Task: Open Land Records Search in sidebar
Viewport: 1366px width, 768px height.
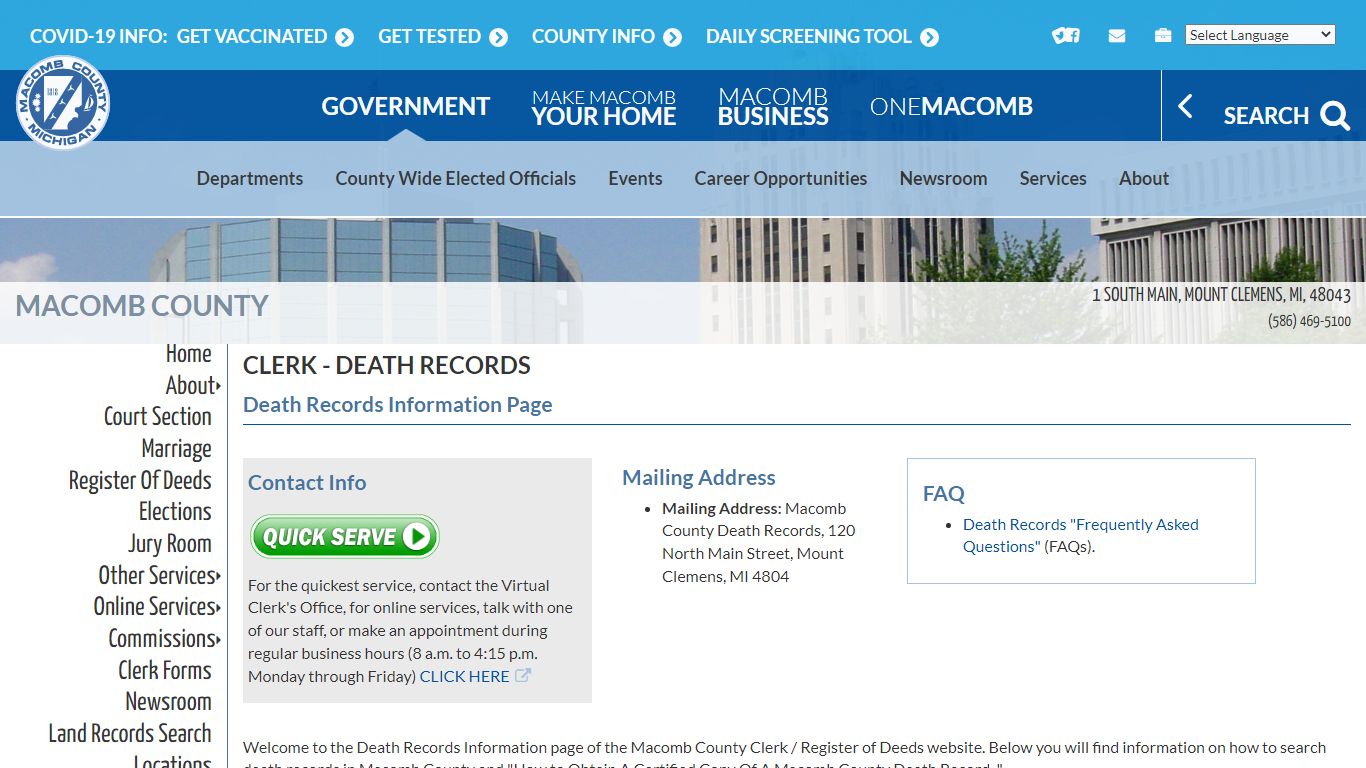Action: [130, 734]
